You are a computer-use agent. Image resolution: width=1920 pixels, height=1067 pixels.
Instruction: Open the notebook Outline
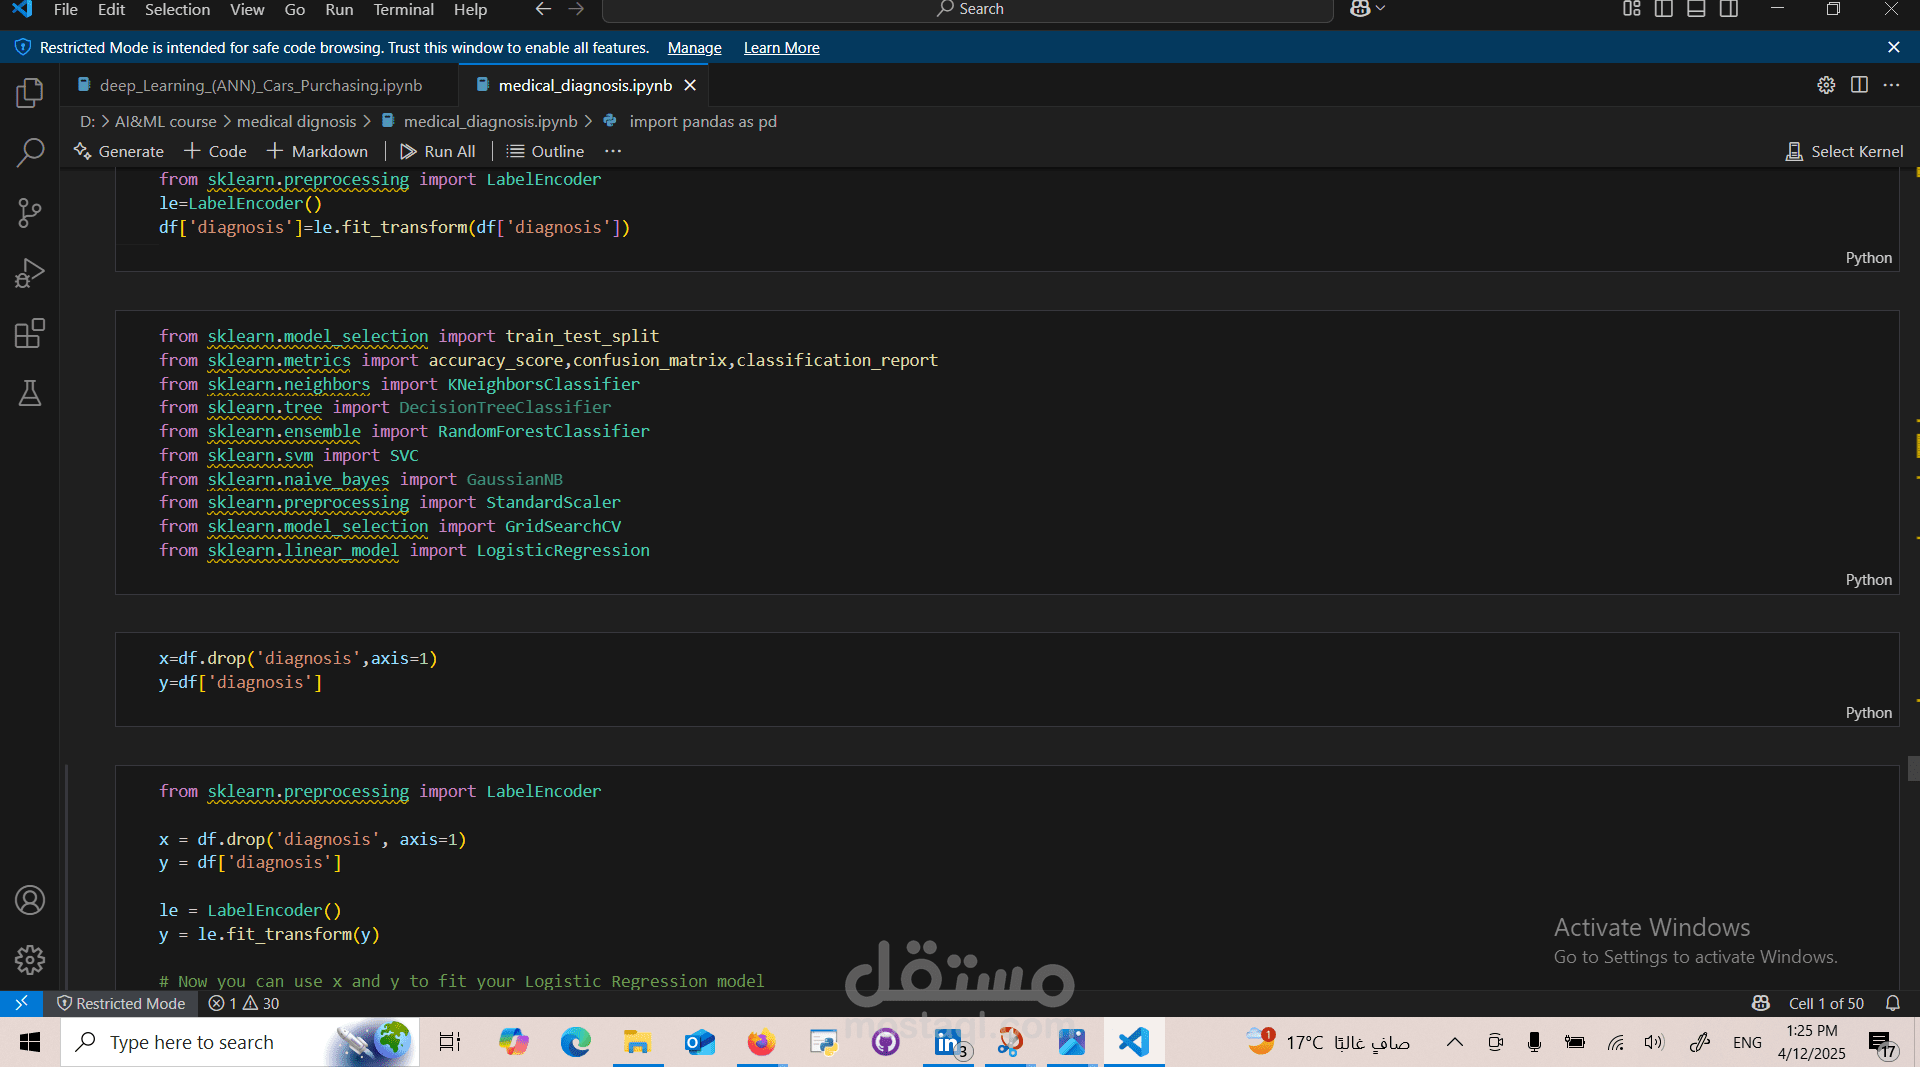coord(545,151)
